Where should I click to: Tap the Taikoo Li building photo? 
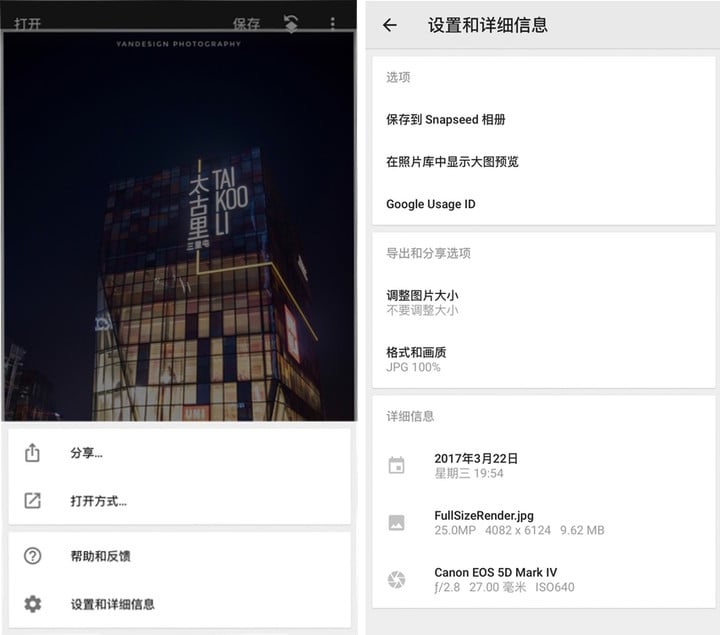point(179,226)
